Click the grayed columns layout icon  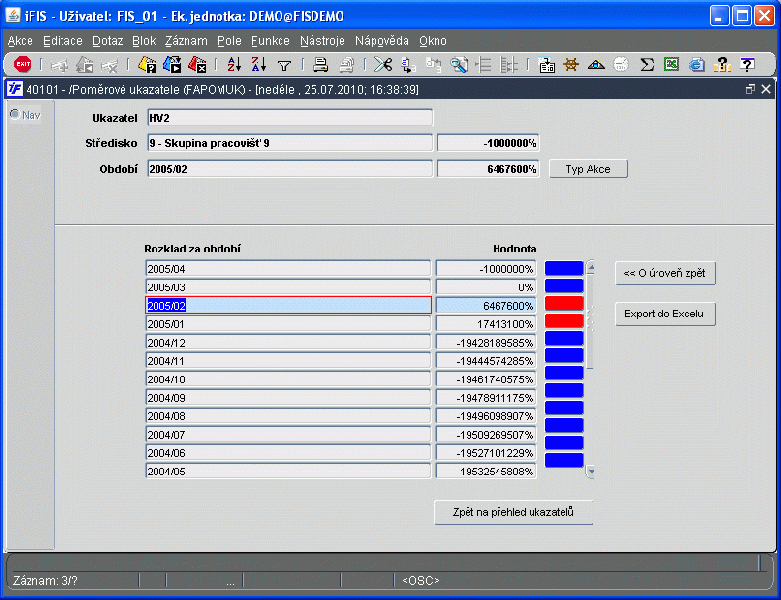pos(509,65)
